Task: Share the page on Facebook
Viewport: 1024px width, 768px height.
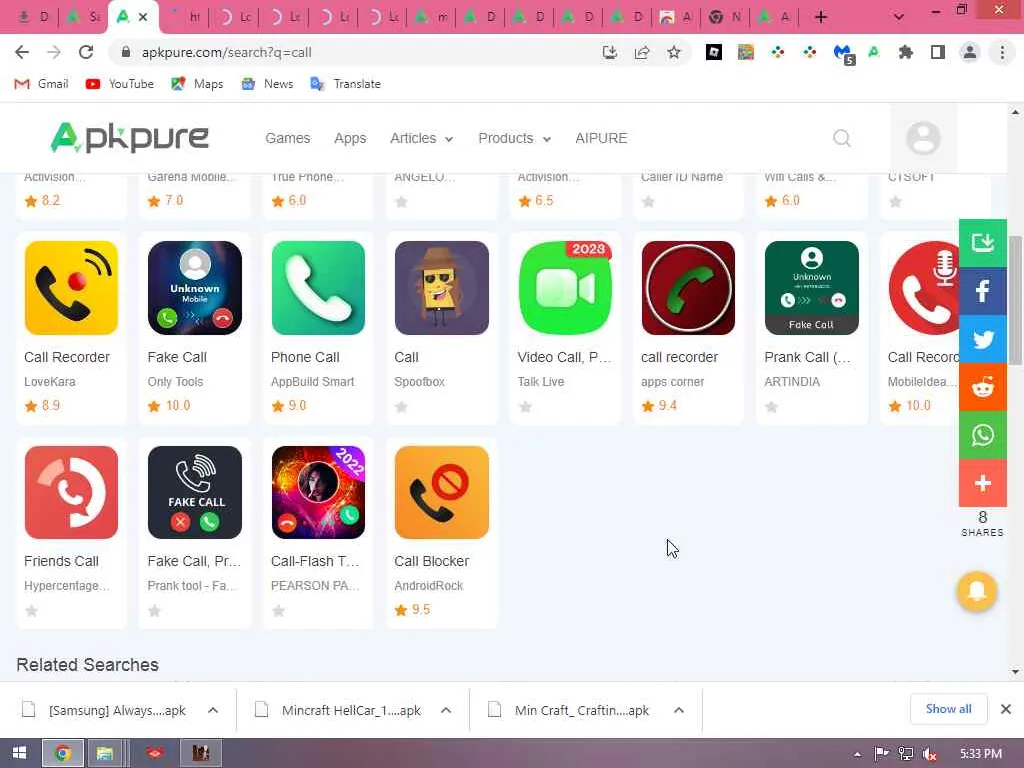Action: tap(983, 291)
